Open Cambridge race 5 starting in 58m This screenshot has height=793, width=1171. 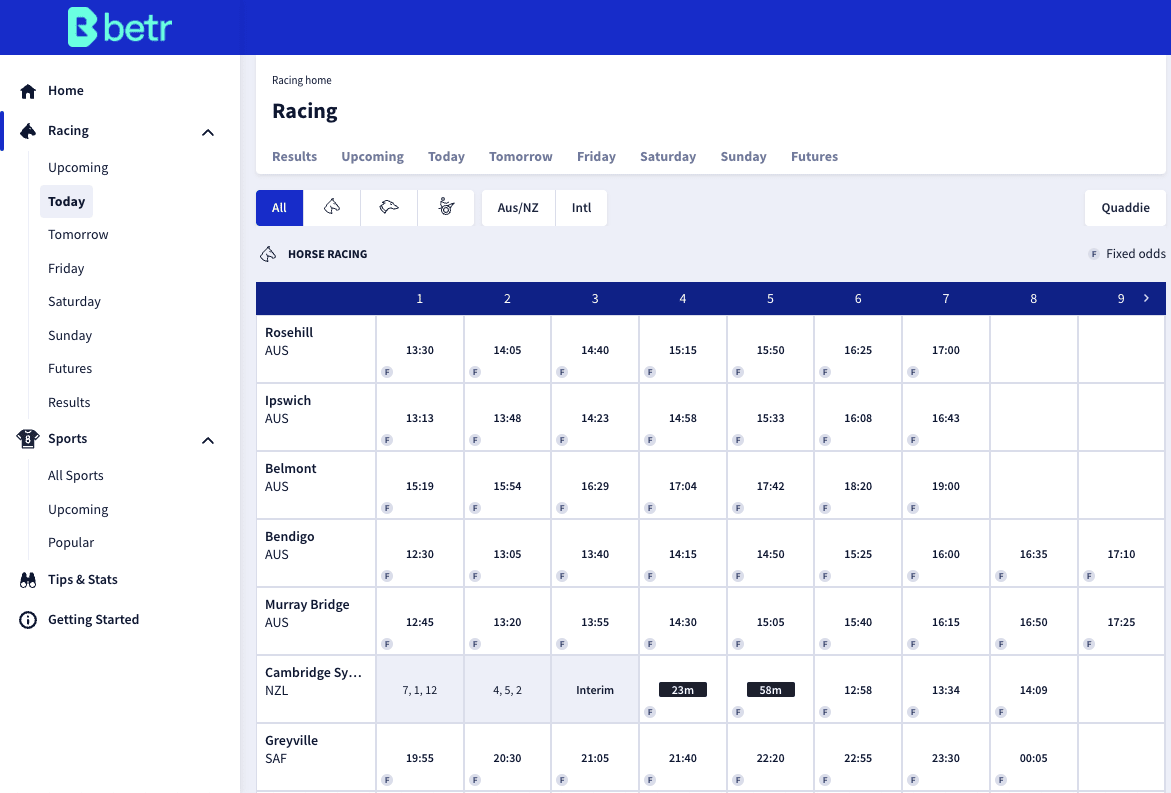(x=771, y=689)
